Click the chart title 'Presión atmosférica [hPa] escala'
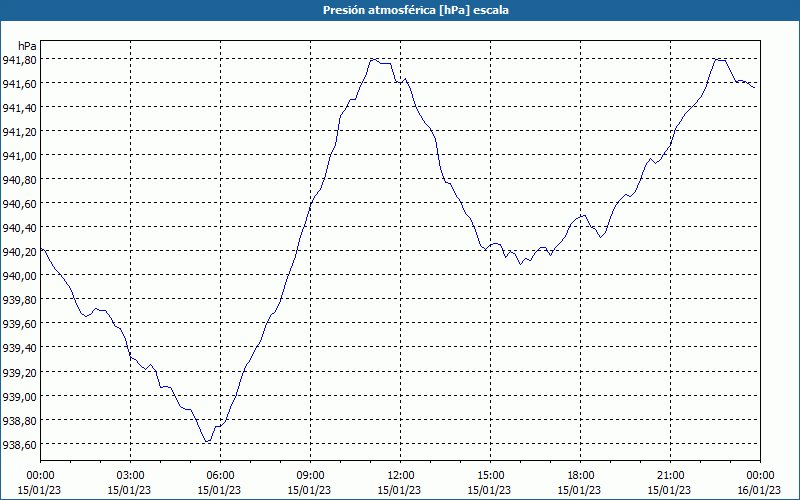Screen dimensions: 800x500 416,10
